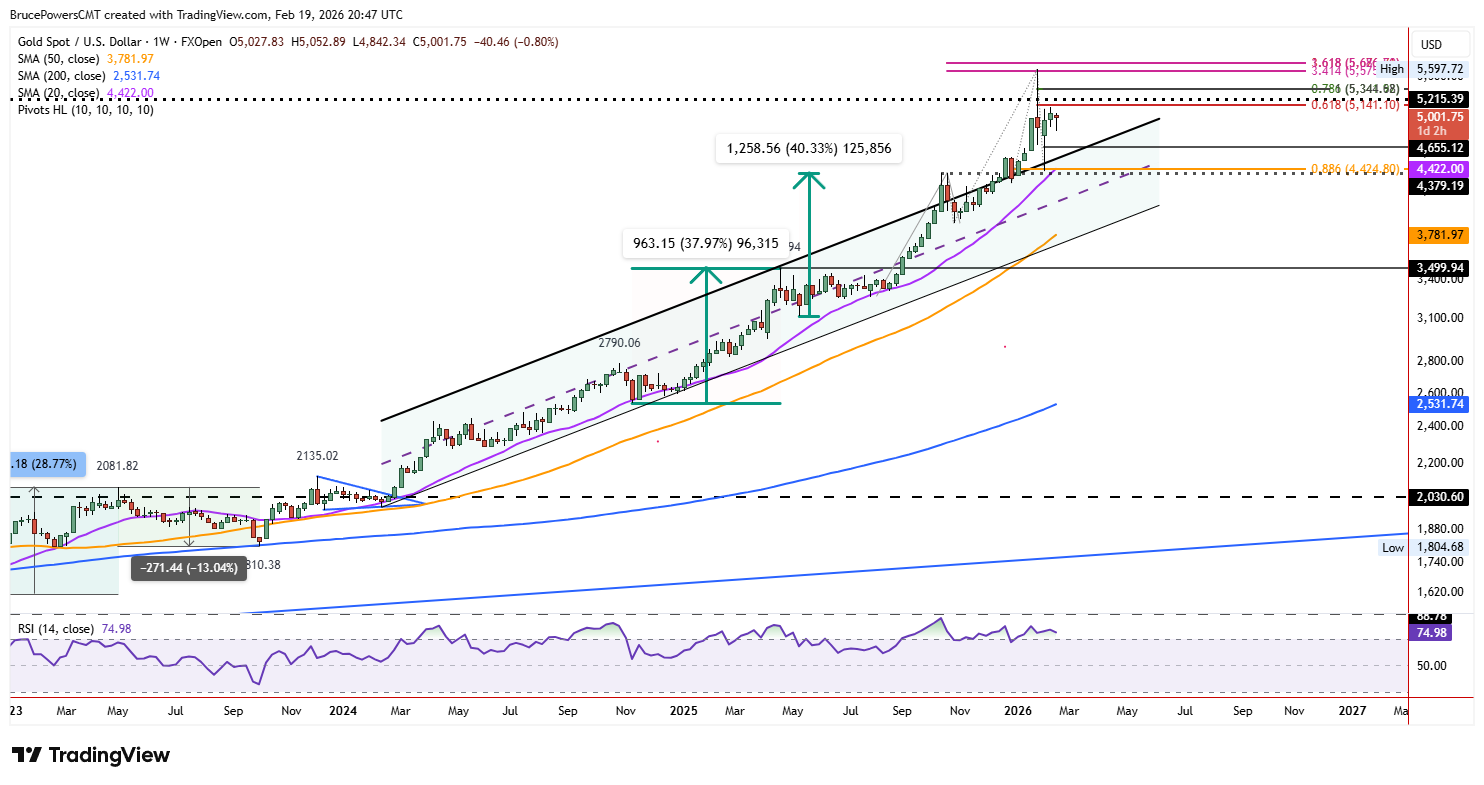The image size is (1484, 785).
Task: Click the RSI (14, close) indicator legend
Action: point(55,629)
